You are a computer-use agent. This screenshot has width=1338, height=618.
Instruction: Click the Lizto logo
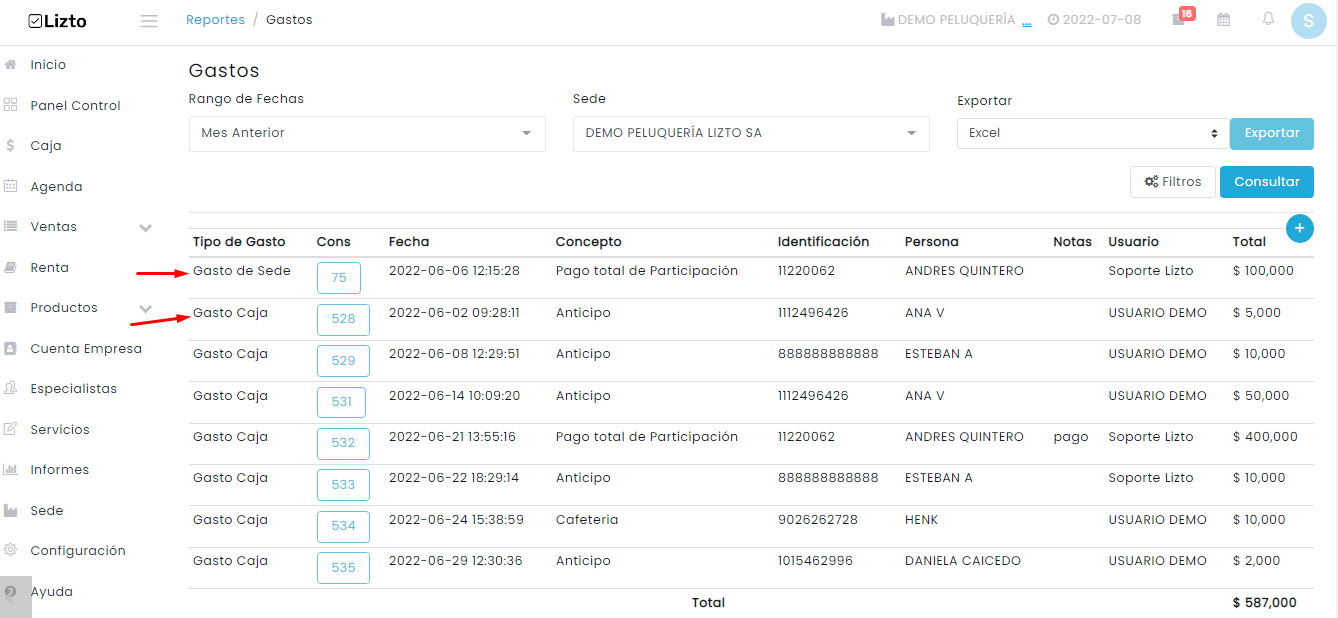pyautogui.click(x=58, y=21)
